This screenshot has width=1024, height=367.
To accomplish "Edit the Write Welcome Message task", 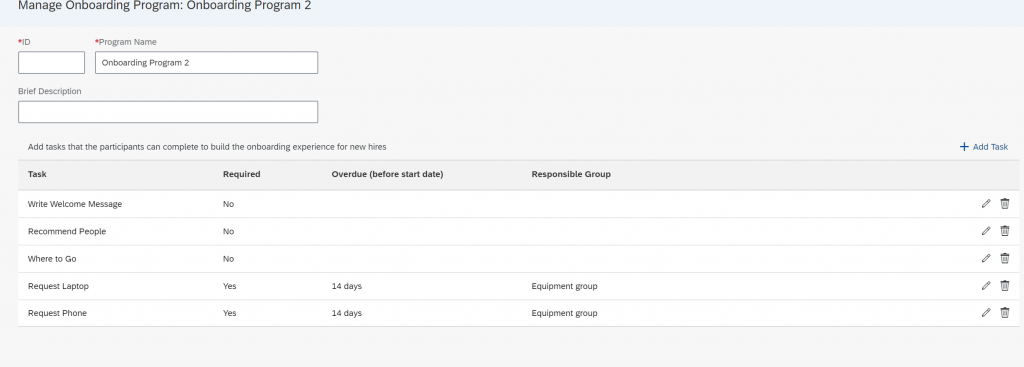I will (986, 204).
